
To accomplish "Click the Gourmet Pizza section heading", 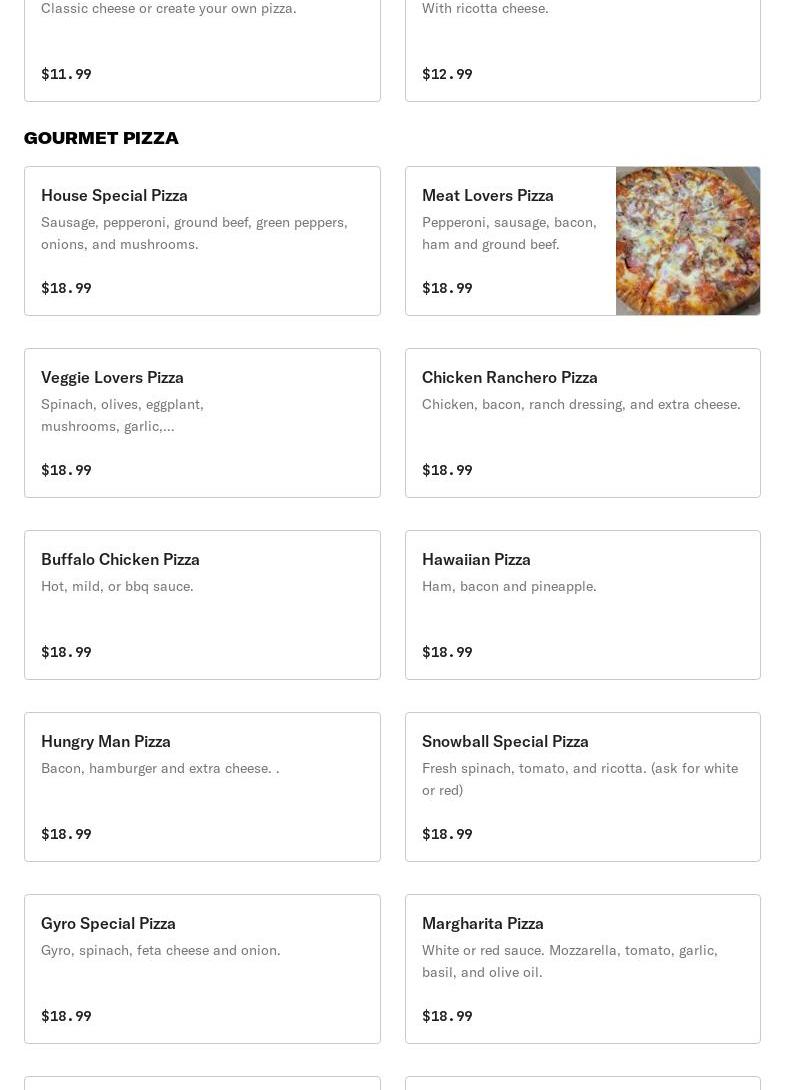I will (101, 138).
